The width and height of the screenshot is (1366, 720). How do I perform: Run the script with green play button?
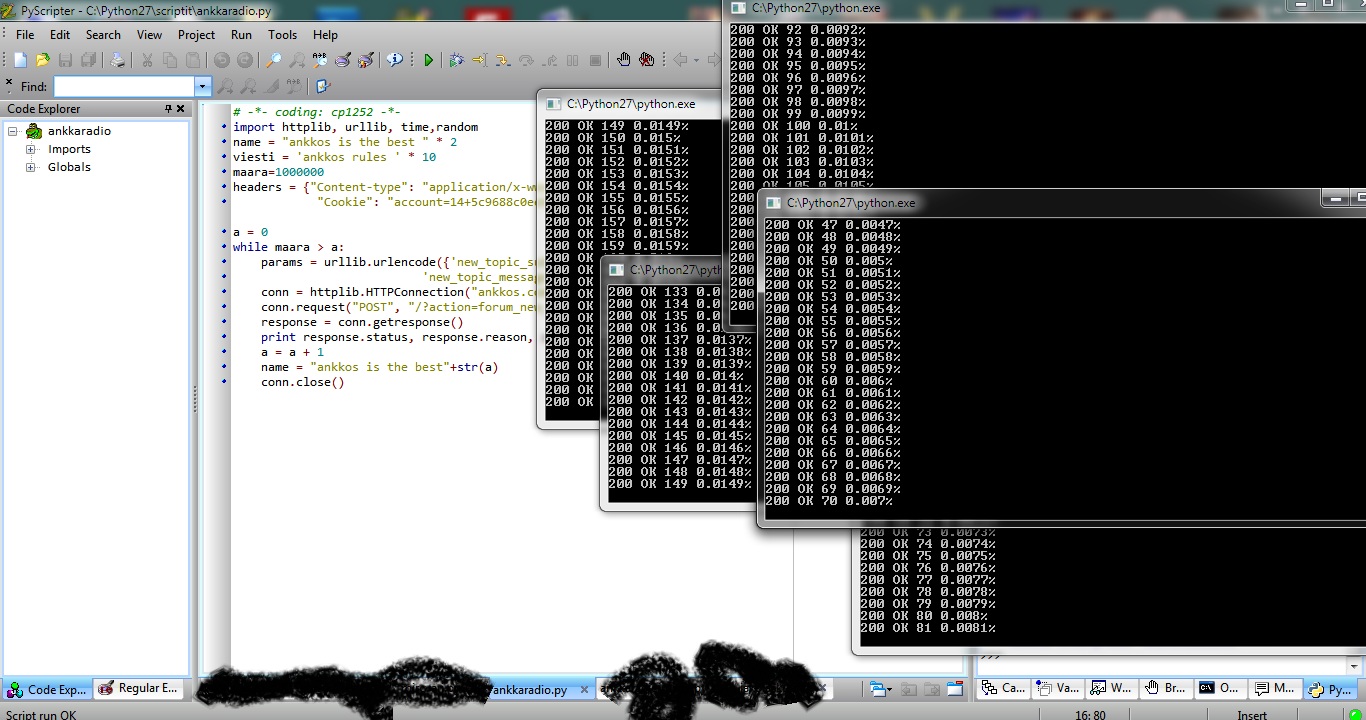(429, 61)
